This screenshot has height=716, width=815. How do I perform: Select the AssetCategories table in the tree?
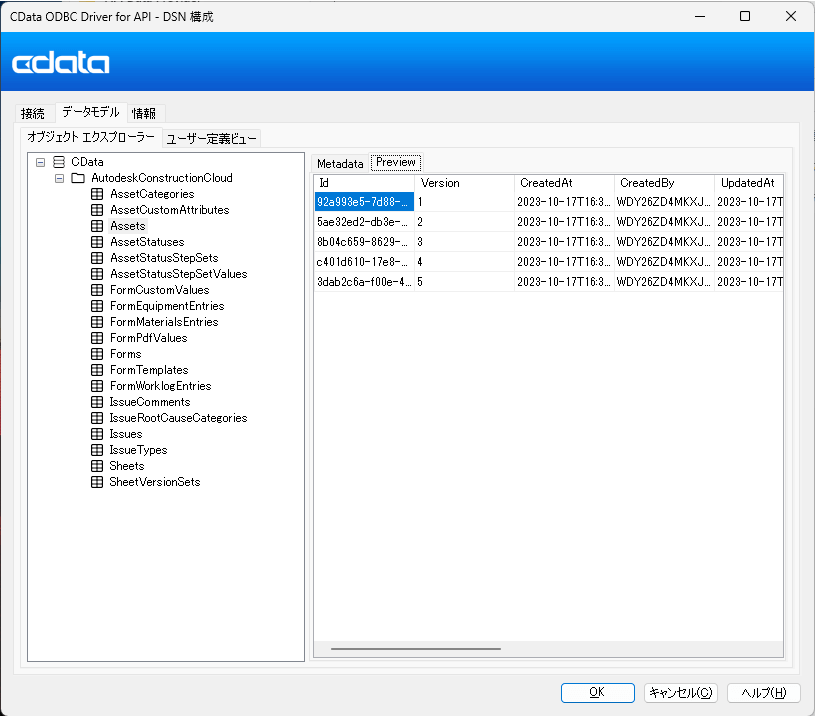152,194
